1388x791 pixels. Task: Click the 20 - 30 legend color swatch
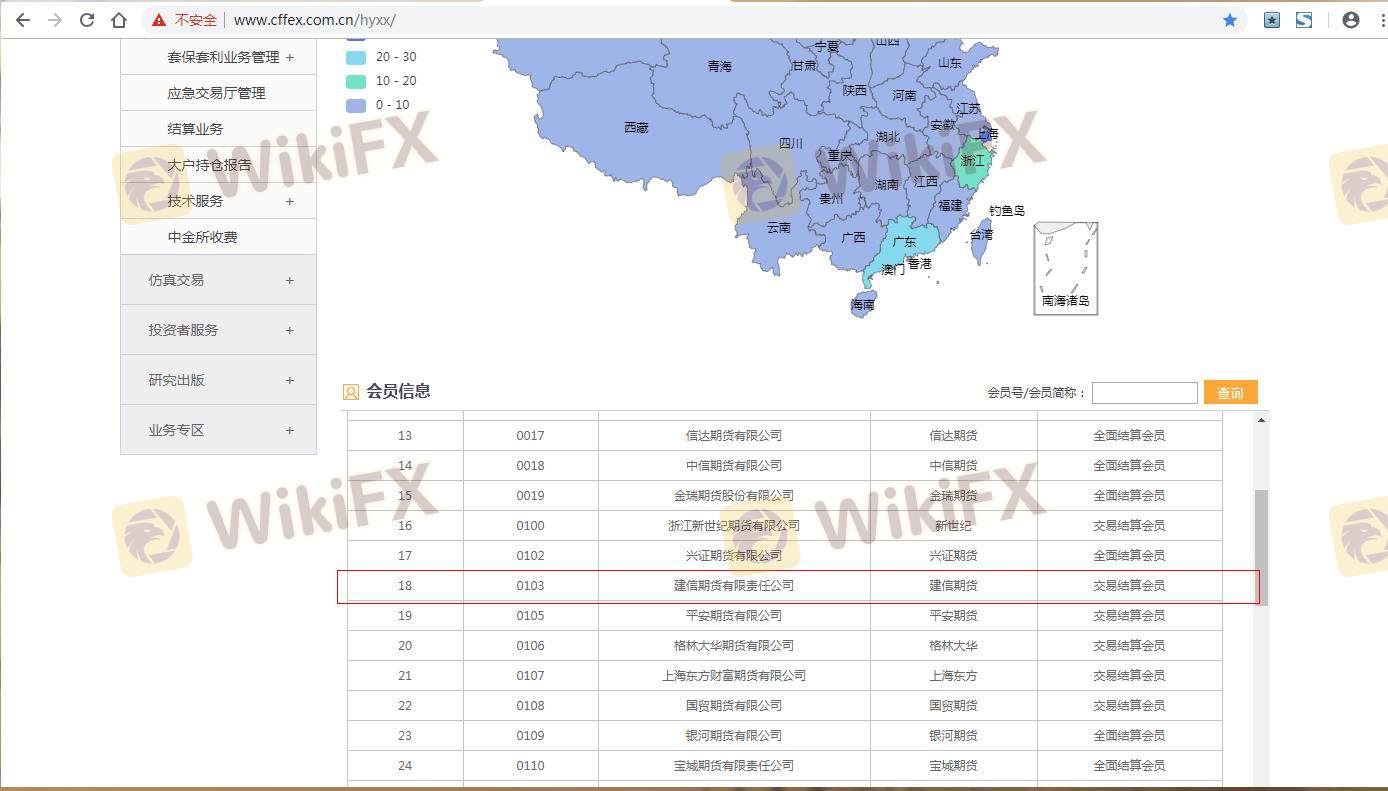click(x=356, y=57)
